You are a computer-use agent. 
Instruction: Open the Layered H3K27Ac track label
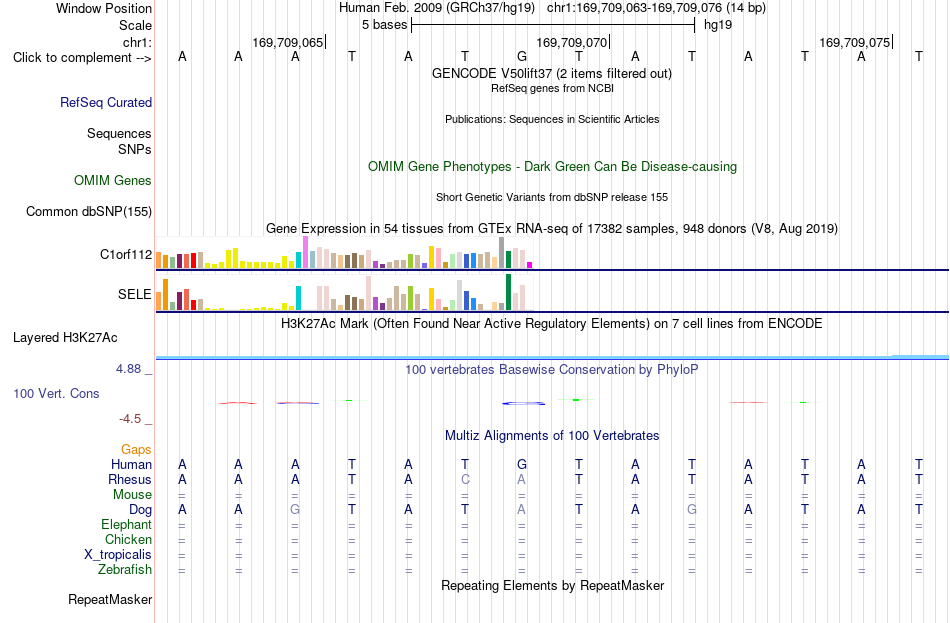(65, 338)
